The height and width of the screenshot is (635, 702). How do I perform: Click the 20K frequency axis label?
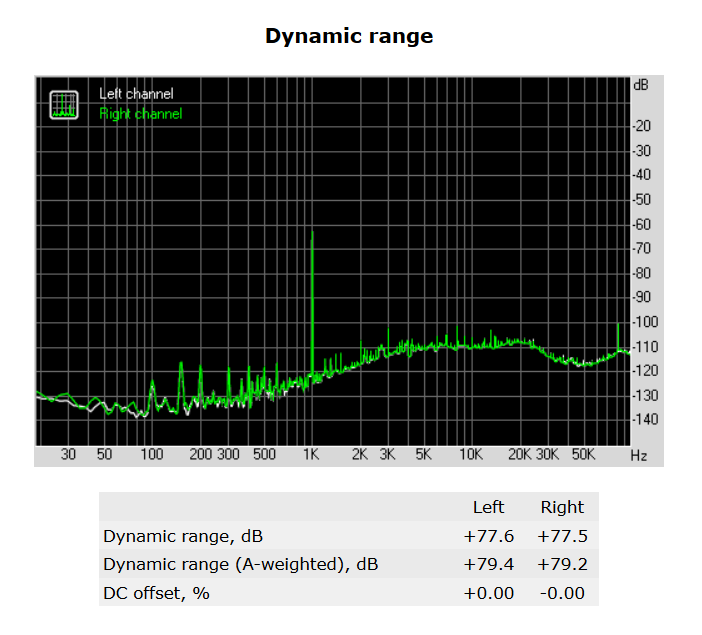(x=520, y=455)
